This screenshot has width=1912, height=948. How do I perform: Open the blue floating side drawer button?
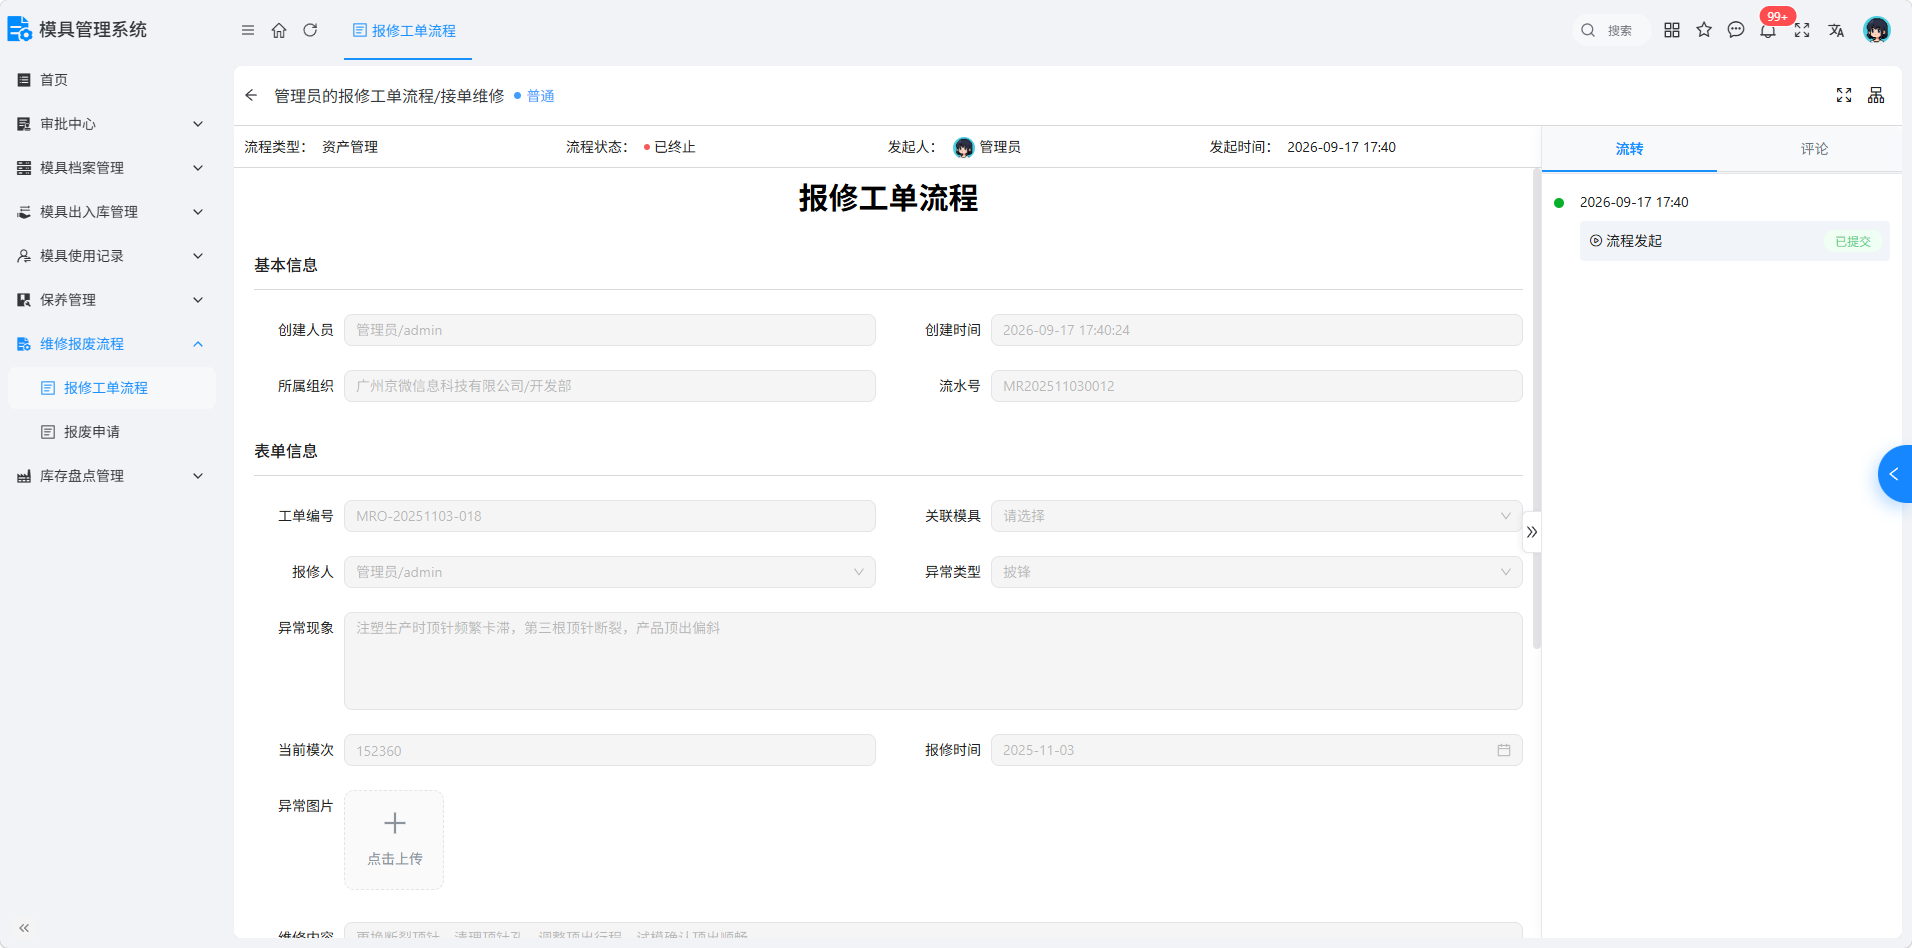1895,474
